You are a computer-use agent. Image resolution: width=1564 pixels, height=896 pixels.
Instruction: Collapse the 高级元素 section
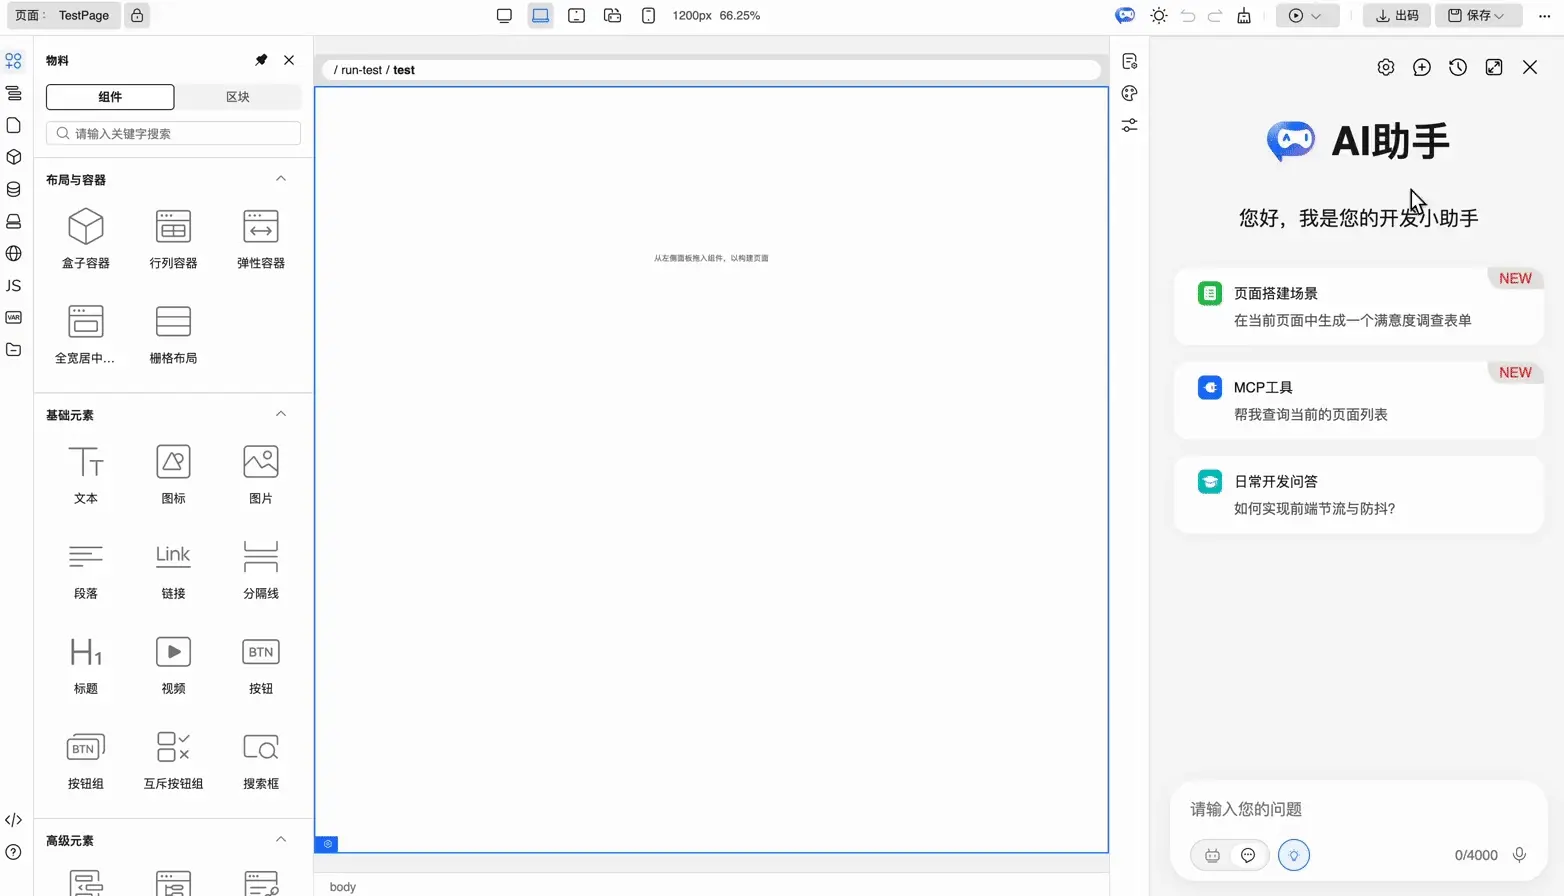point(281,840)
